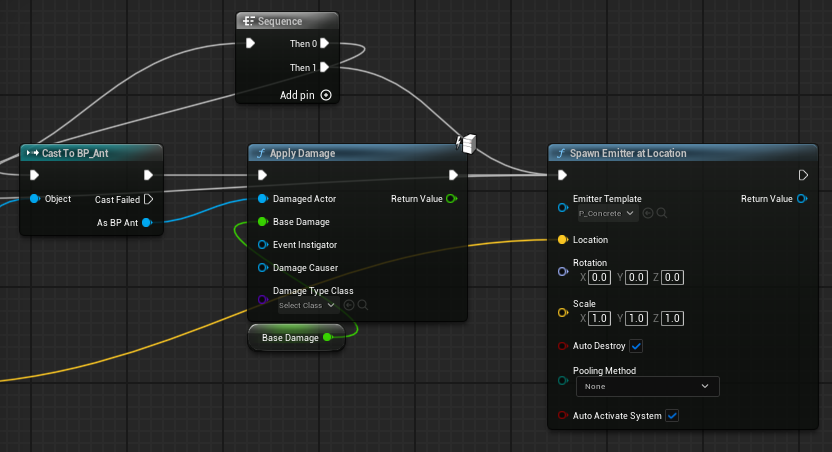Click the Damaged Actor input pin
This screenshot has height=452, width=832.
[263, 198]
